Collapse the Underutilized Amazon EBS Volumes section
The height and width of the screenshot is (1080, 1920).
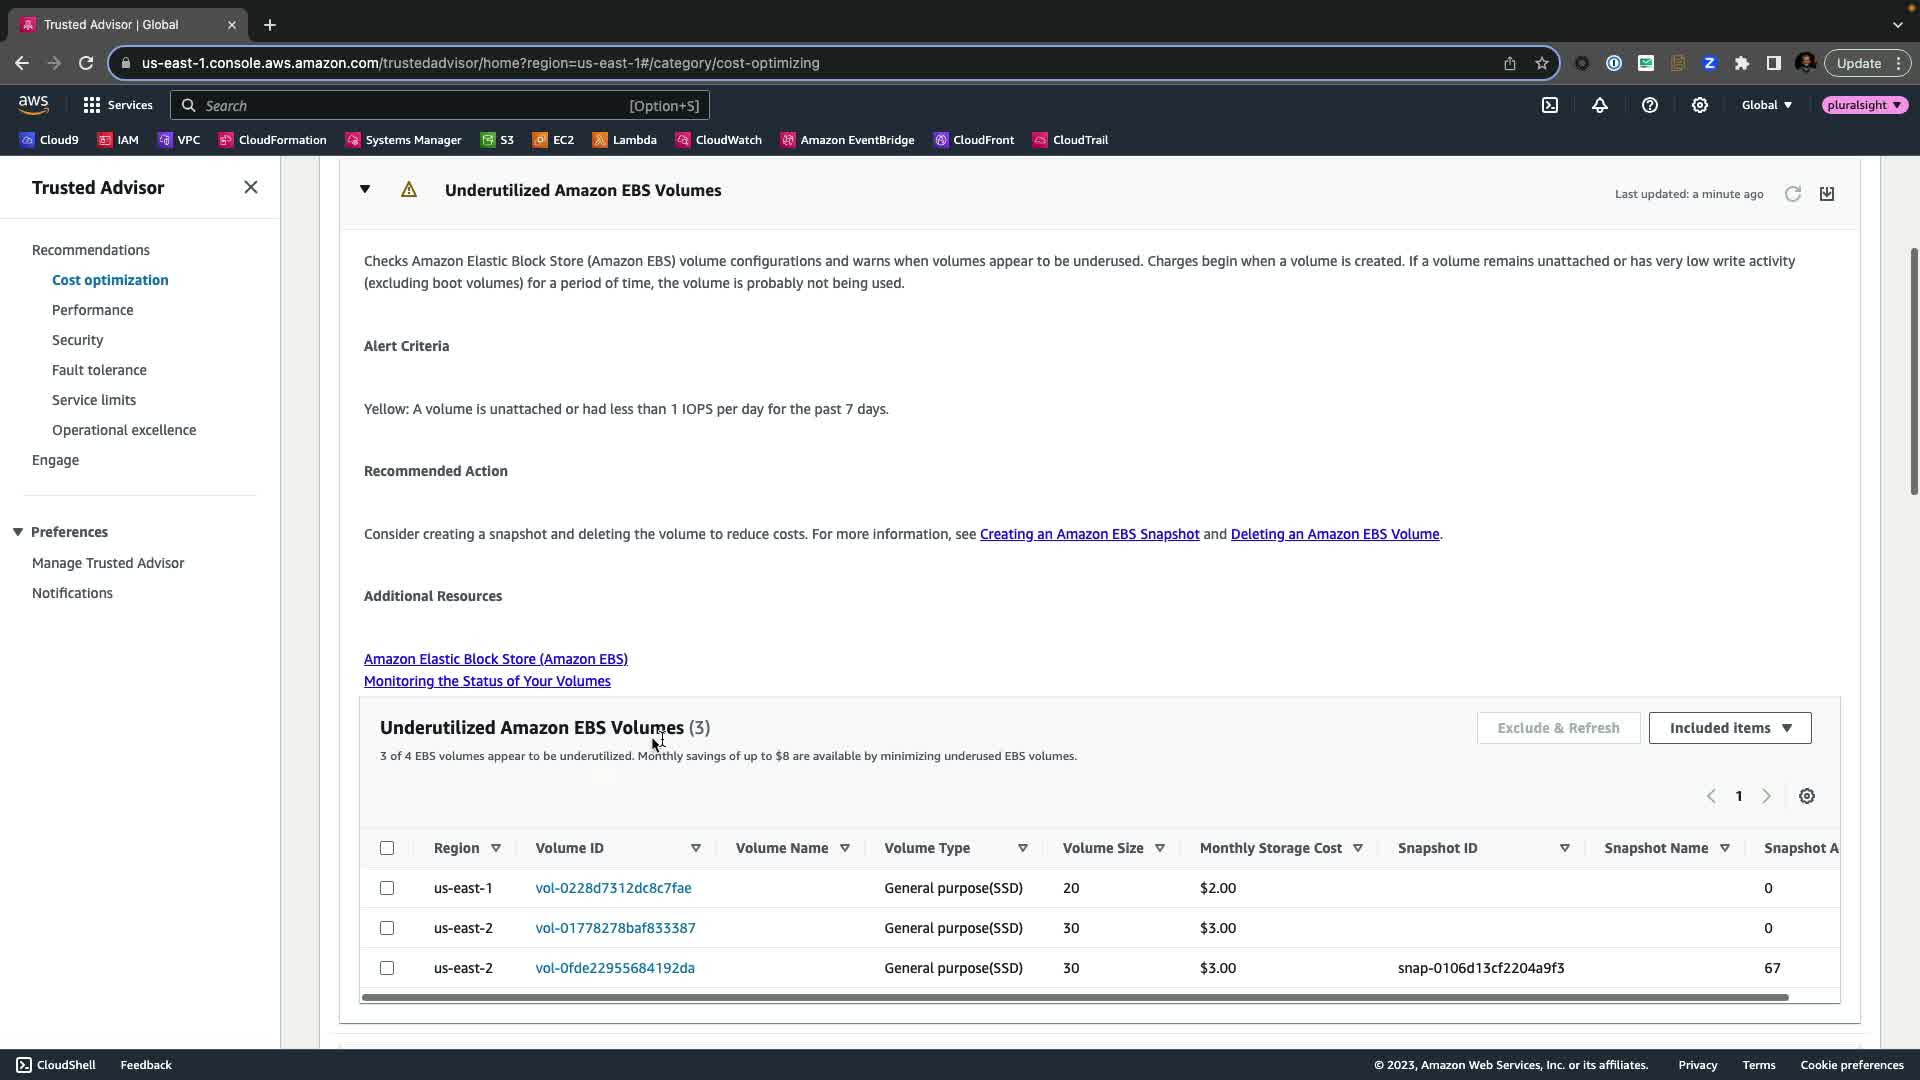(x=365, y=190)
